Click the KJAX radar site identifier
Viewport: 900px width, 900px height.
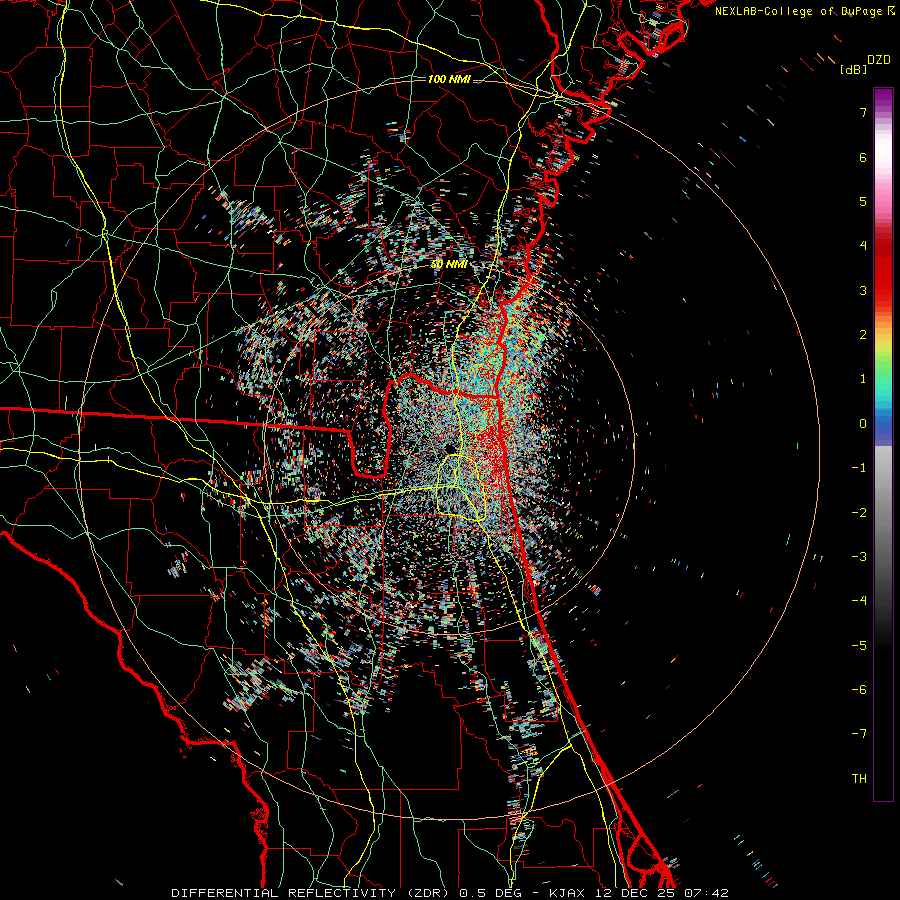pyautogui.click(x=567, y=893)
